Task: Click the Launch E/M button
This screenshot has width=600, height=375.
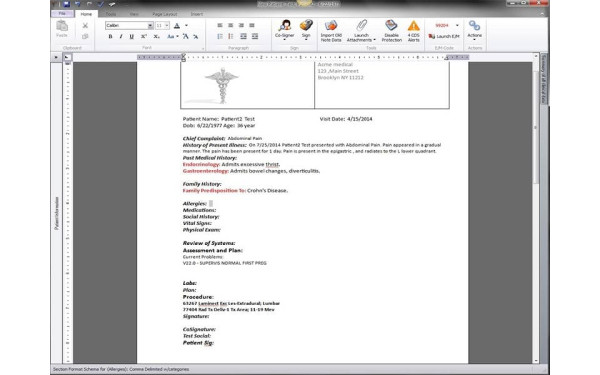Action: tap(444, 36)
